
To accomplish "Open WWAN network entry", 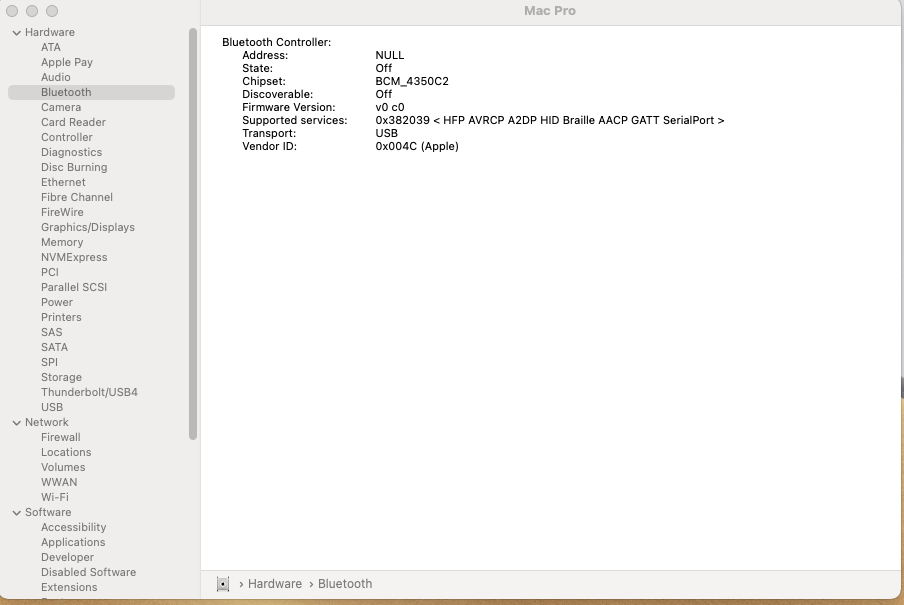I will click(59, 482).
